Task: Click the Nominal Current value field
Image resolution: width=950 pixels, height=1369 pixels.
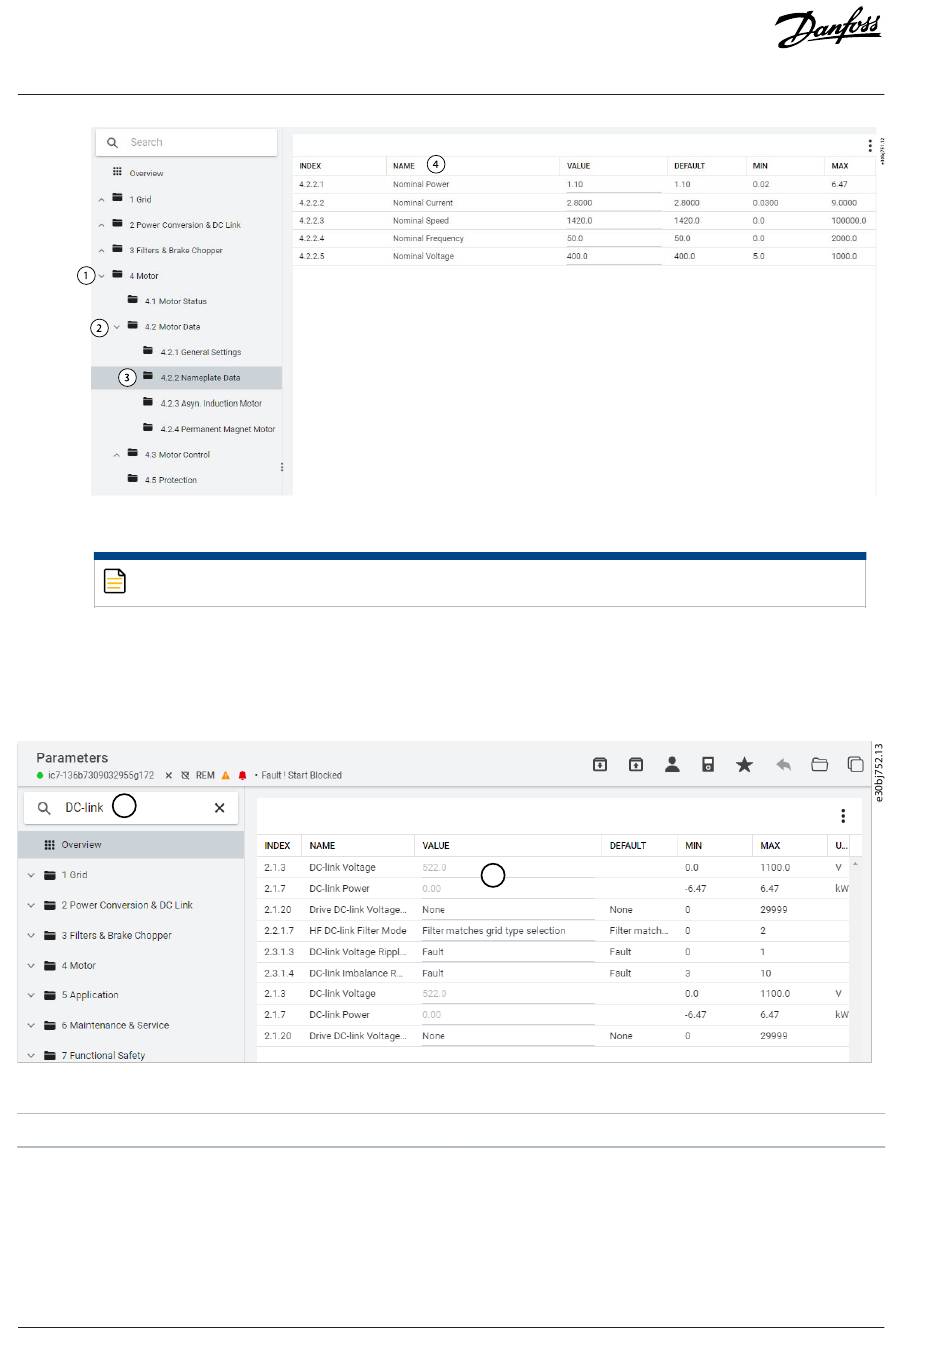Action: (x=613, y=203)
